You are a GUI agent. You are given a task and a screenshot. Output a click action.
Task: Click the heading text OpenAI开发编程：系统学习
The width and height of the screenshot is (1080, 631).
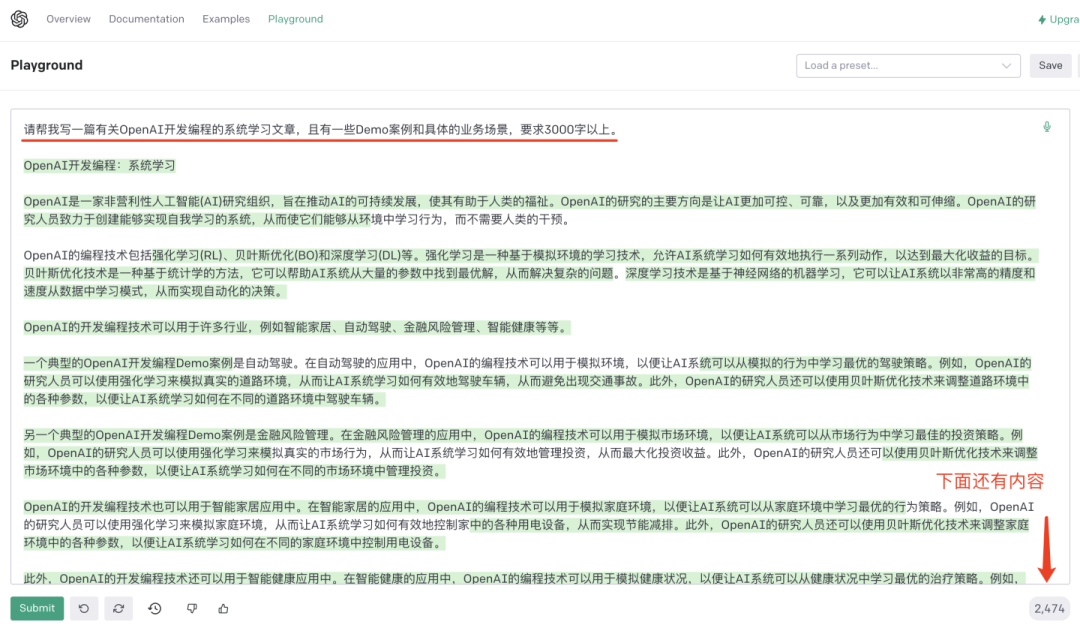tap(99, 165)
